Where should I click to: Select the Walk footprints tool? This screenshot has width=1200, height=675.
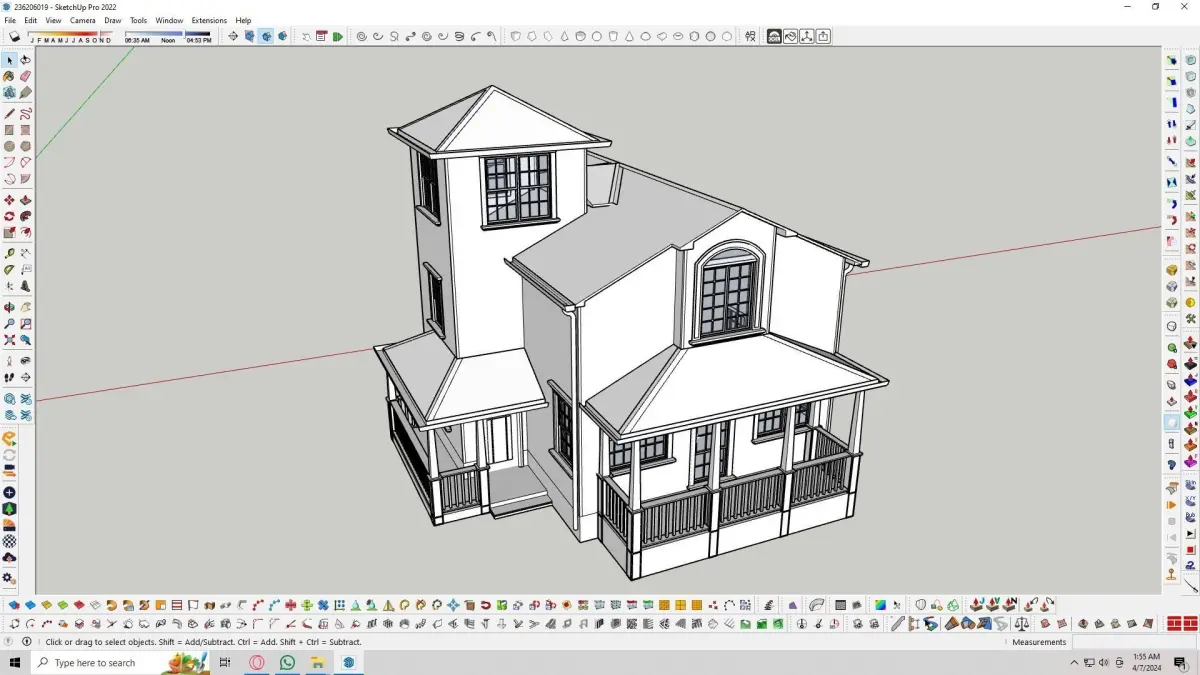pyautogui.click(x=9, y=377)
